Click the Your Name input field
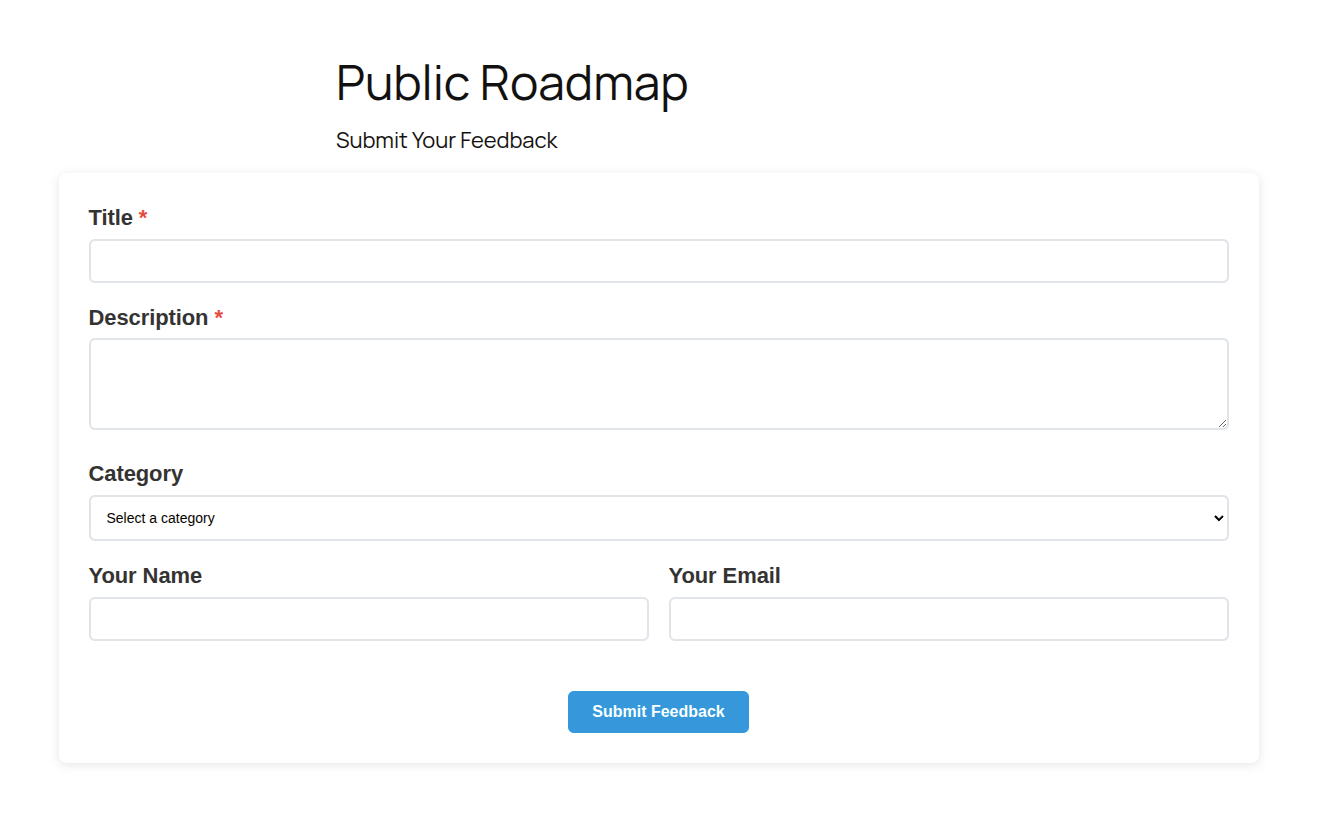 coord(368,619)
